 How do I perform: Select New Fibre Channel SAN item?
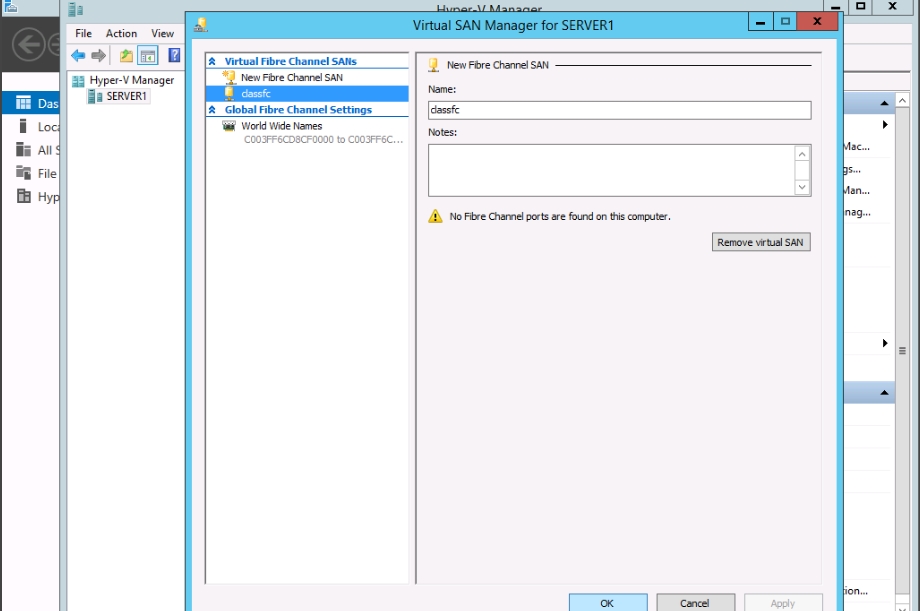tap(291, 77)
